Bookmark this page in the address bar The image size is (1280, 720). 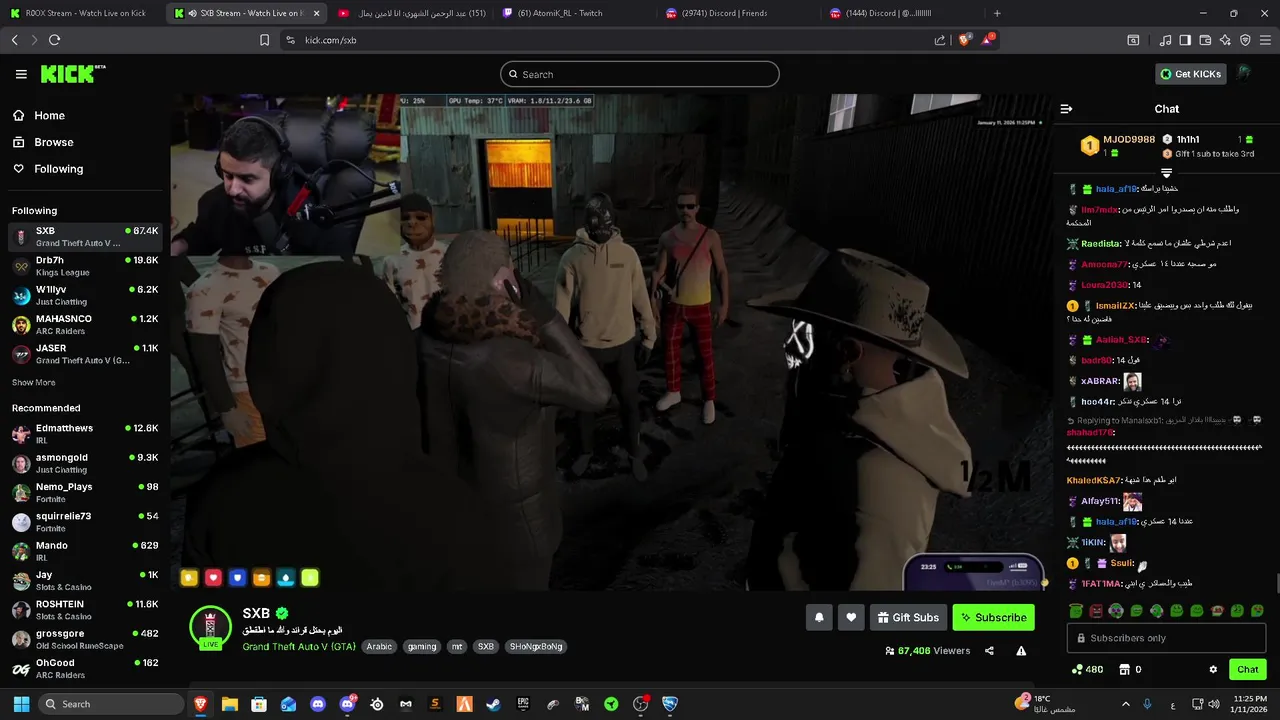264,40
